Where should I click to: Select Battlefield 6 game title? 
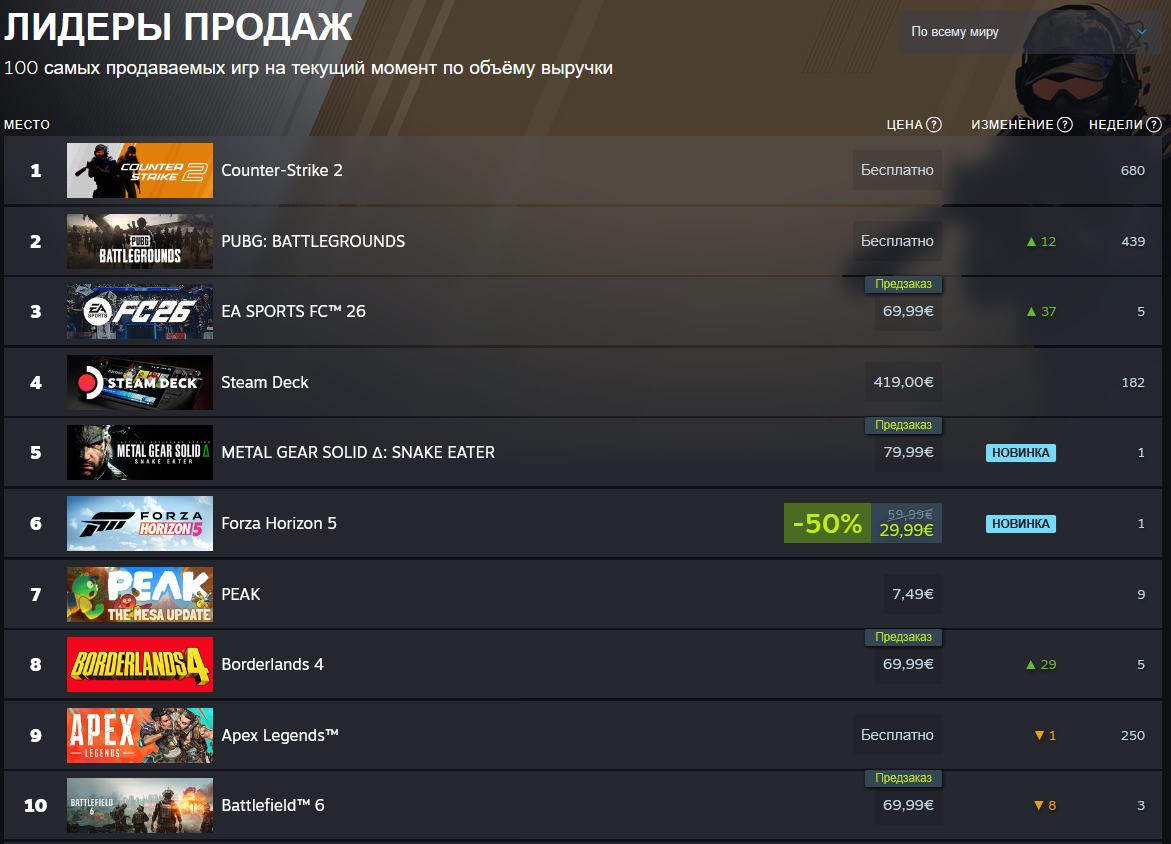point(273,805)
